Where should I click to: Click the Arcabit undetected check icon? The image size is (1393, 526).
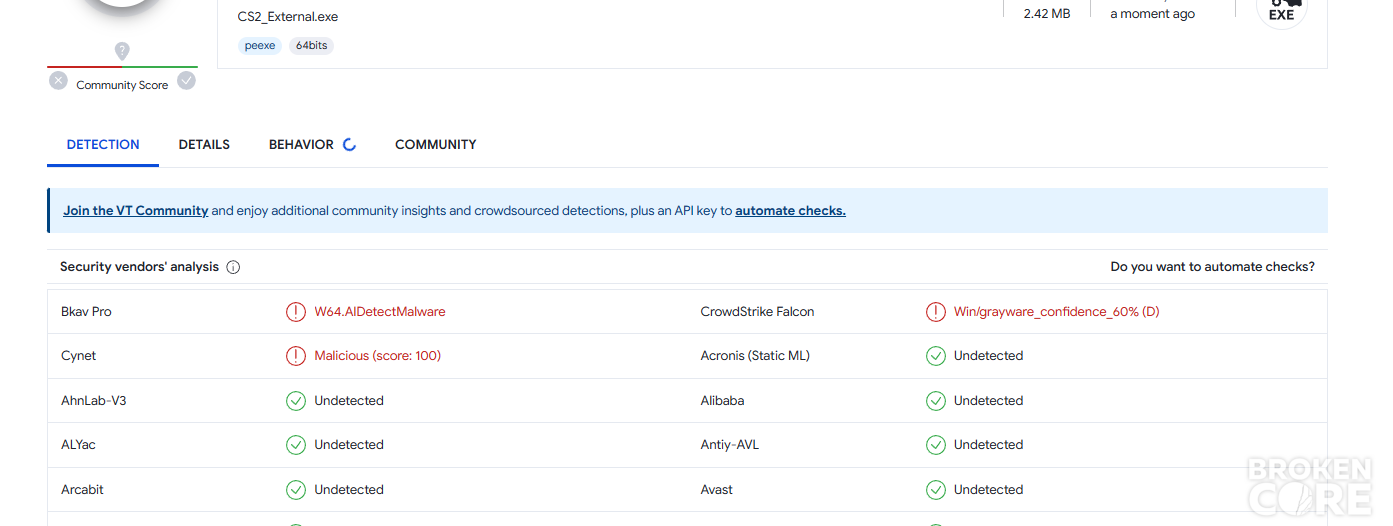coord(296,490)
